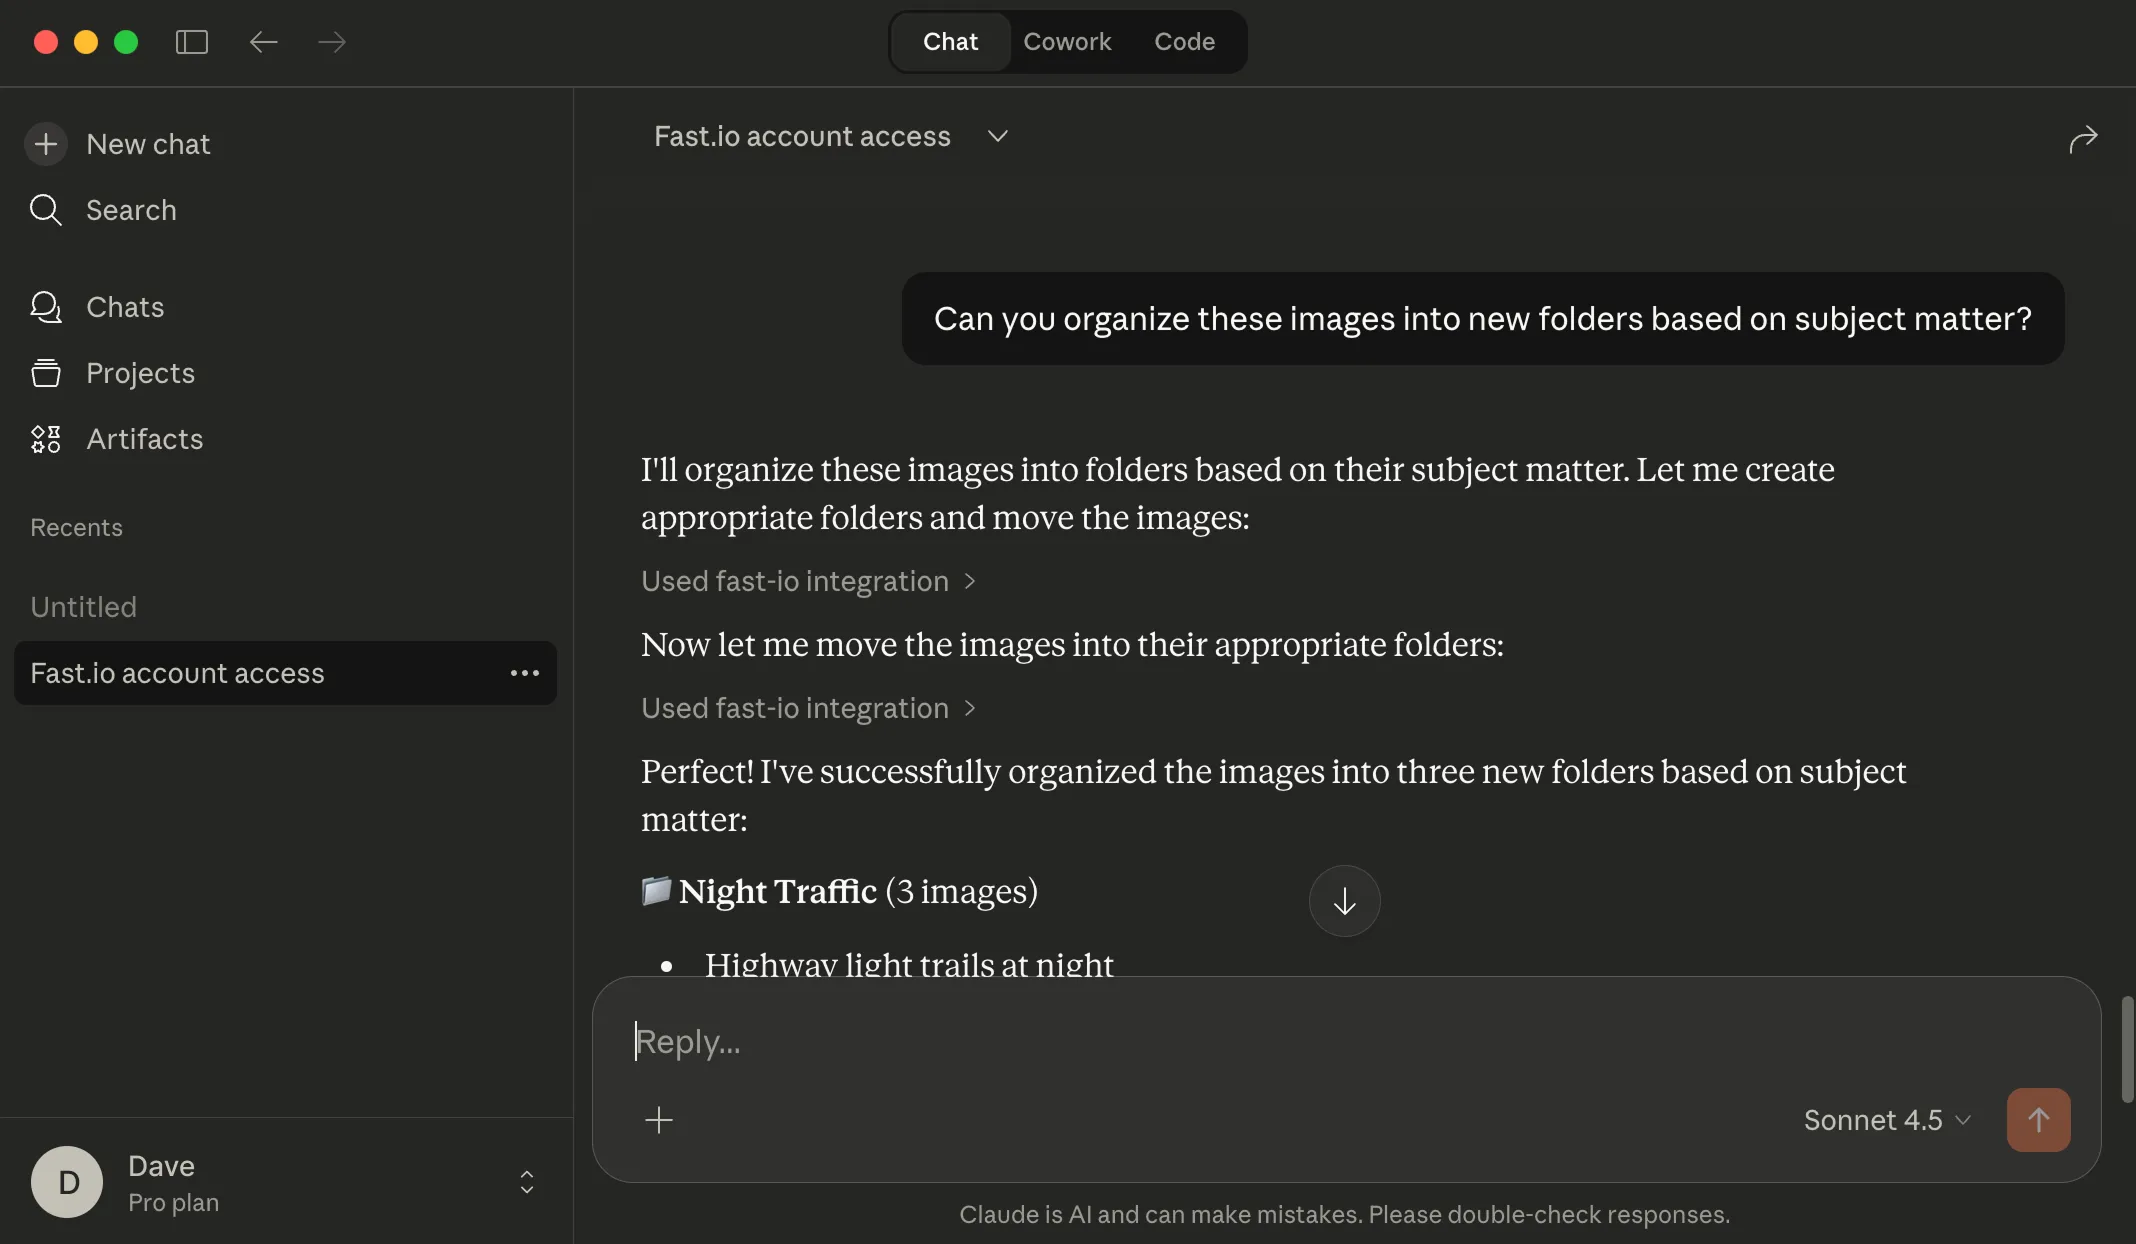The height and width of the screenshot is (1244, 2136).
Task: Open the Artifacts section
Action: click(x=144, y=439)
